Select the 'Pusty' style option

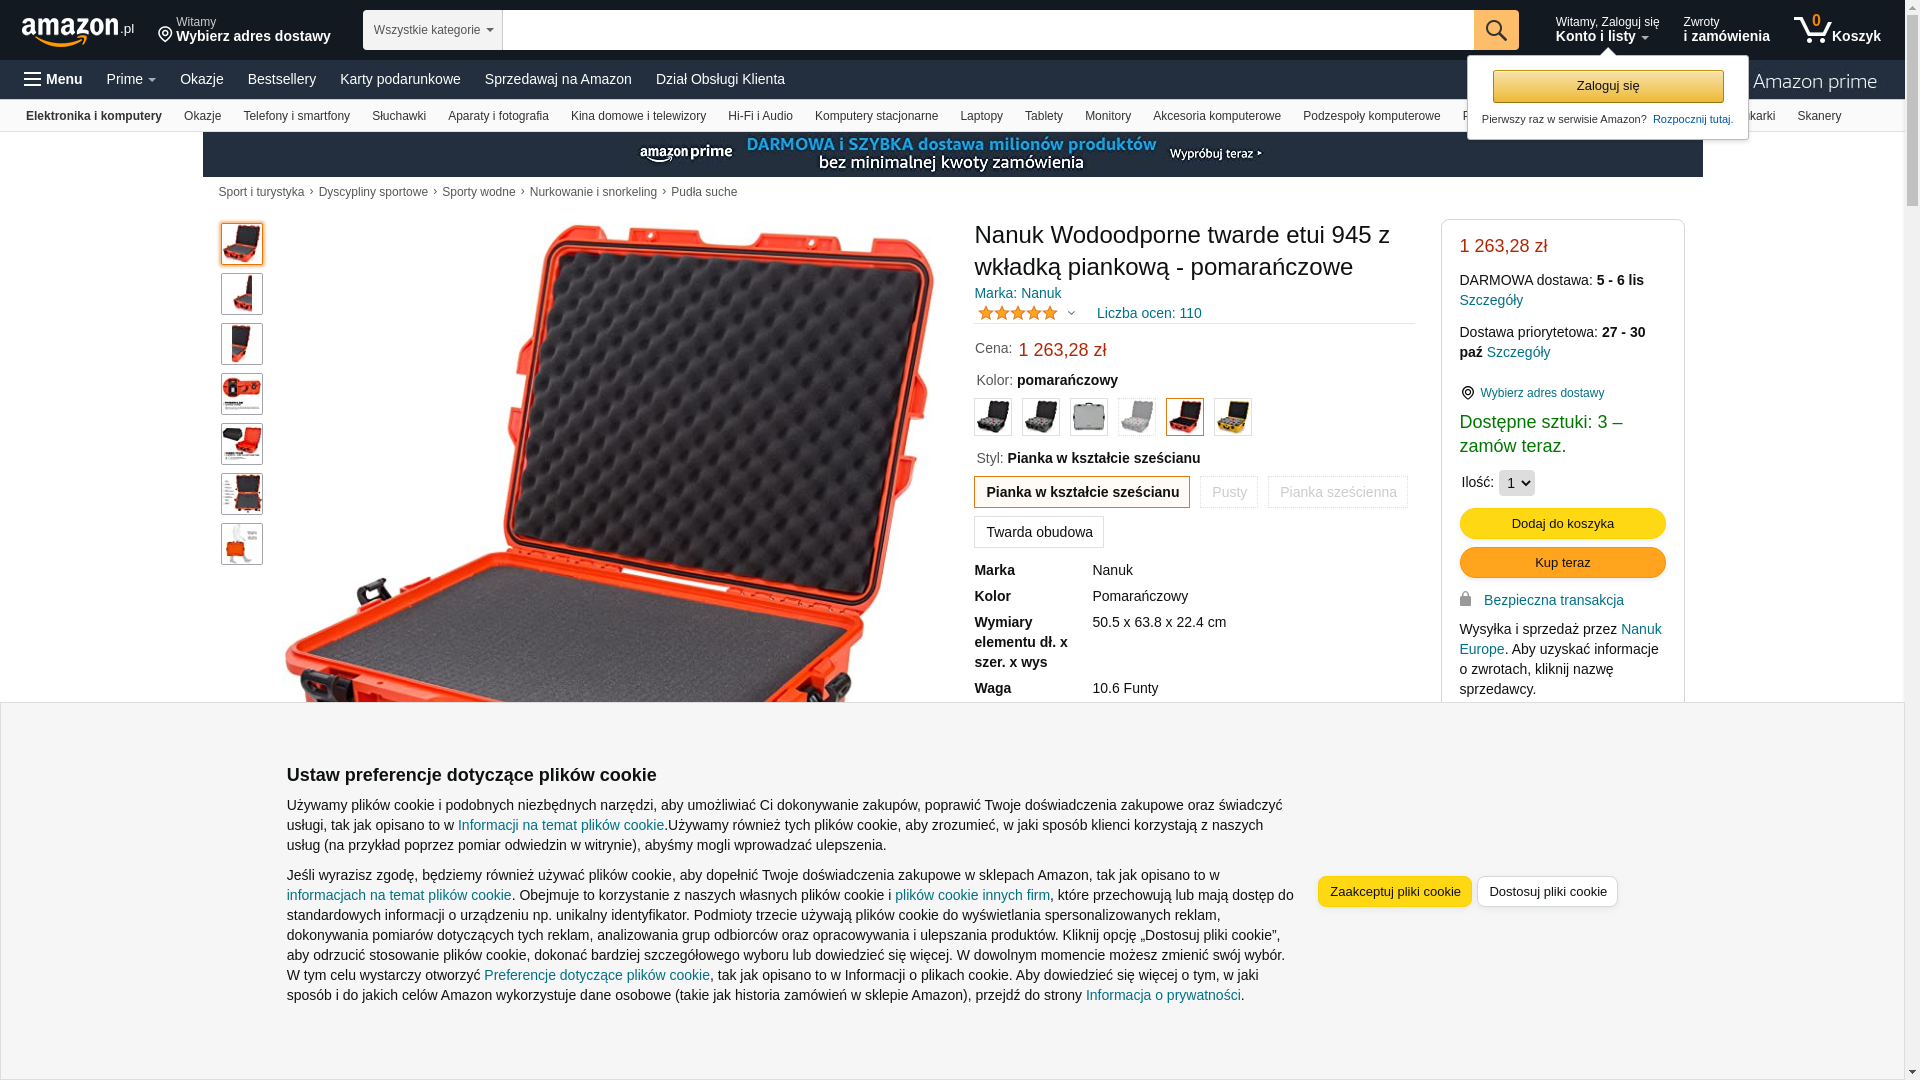coord(1229,492)
